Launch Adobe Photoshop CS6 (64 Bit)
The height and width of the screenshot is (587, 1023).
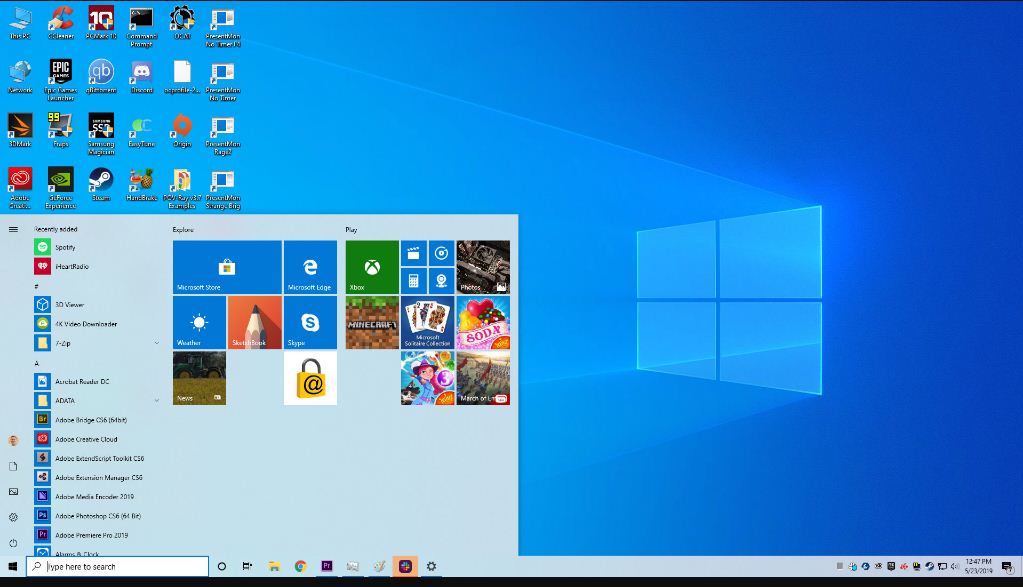97,516
